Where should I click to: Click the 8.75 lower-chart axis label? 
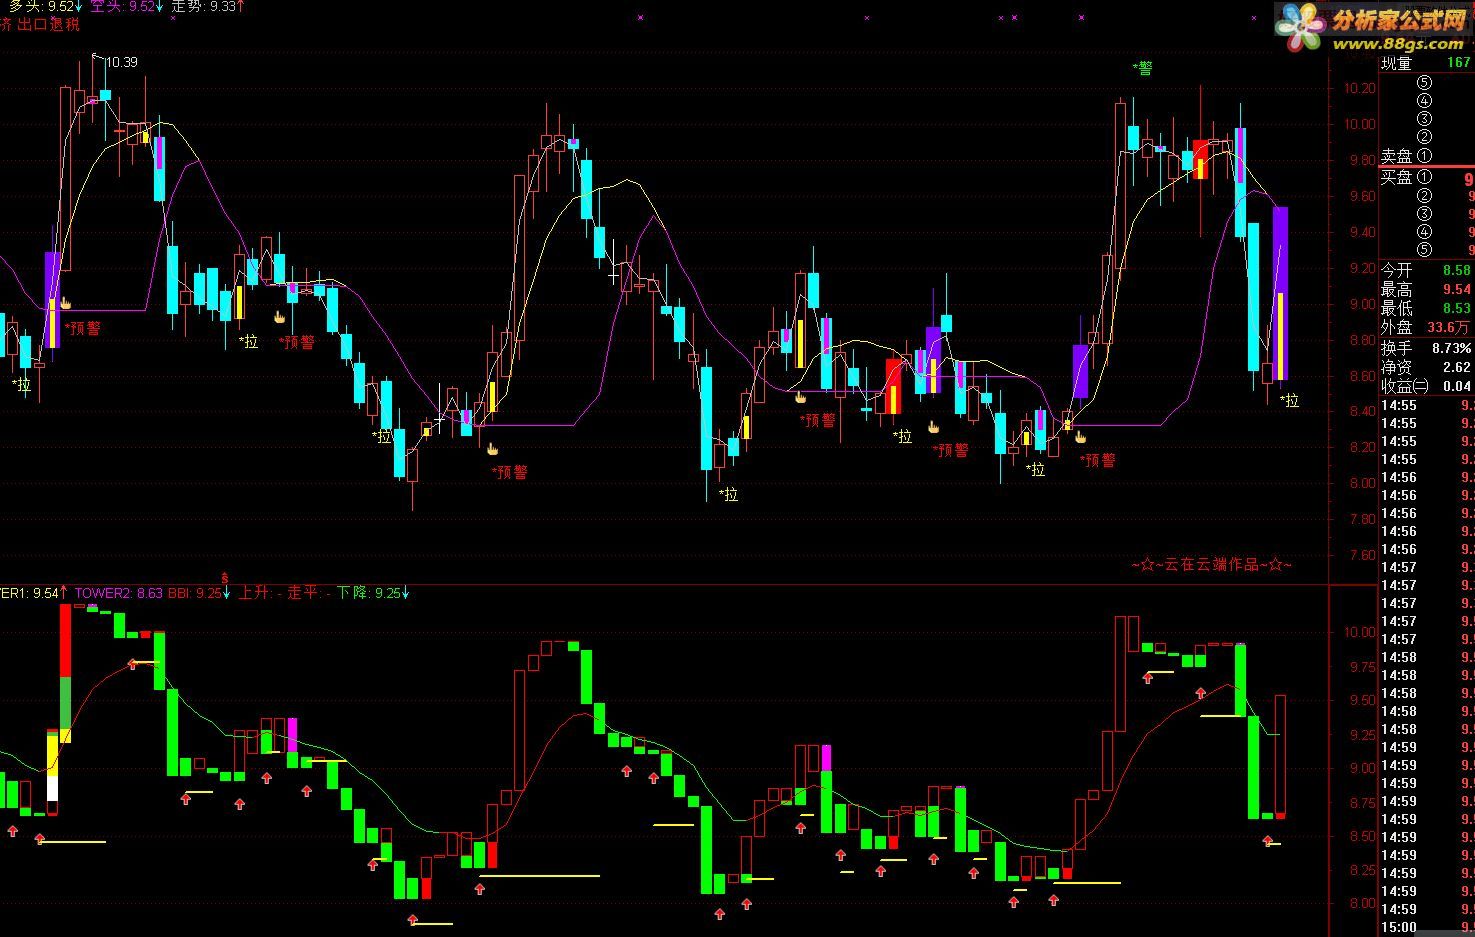pos(1362,802)
